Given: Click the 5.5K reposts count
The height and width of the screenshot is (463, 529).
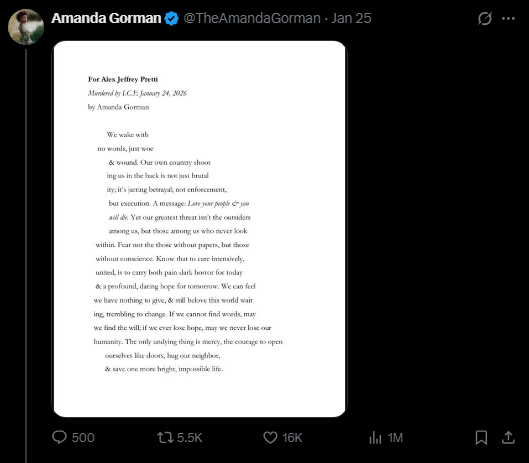Looking at the screenshot, I should click(x=190, y=438).
